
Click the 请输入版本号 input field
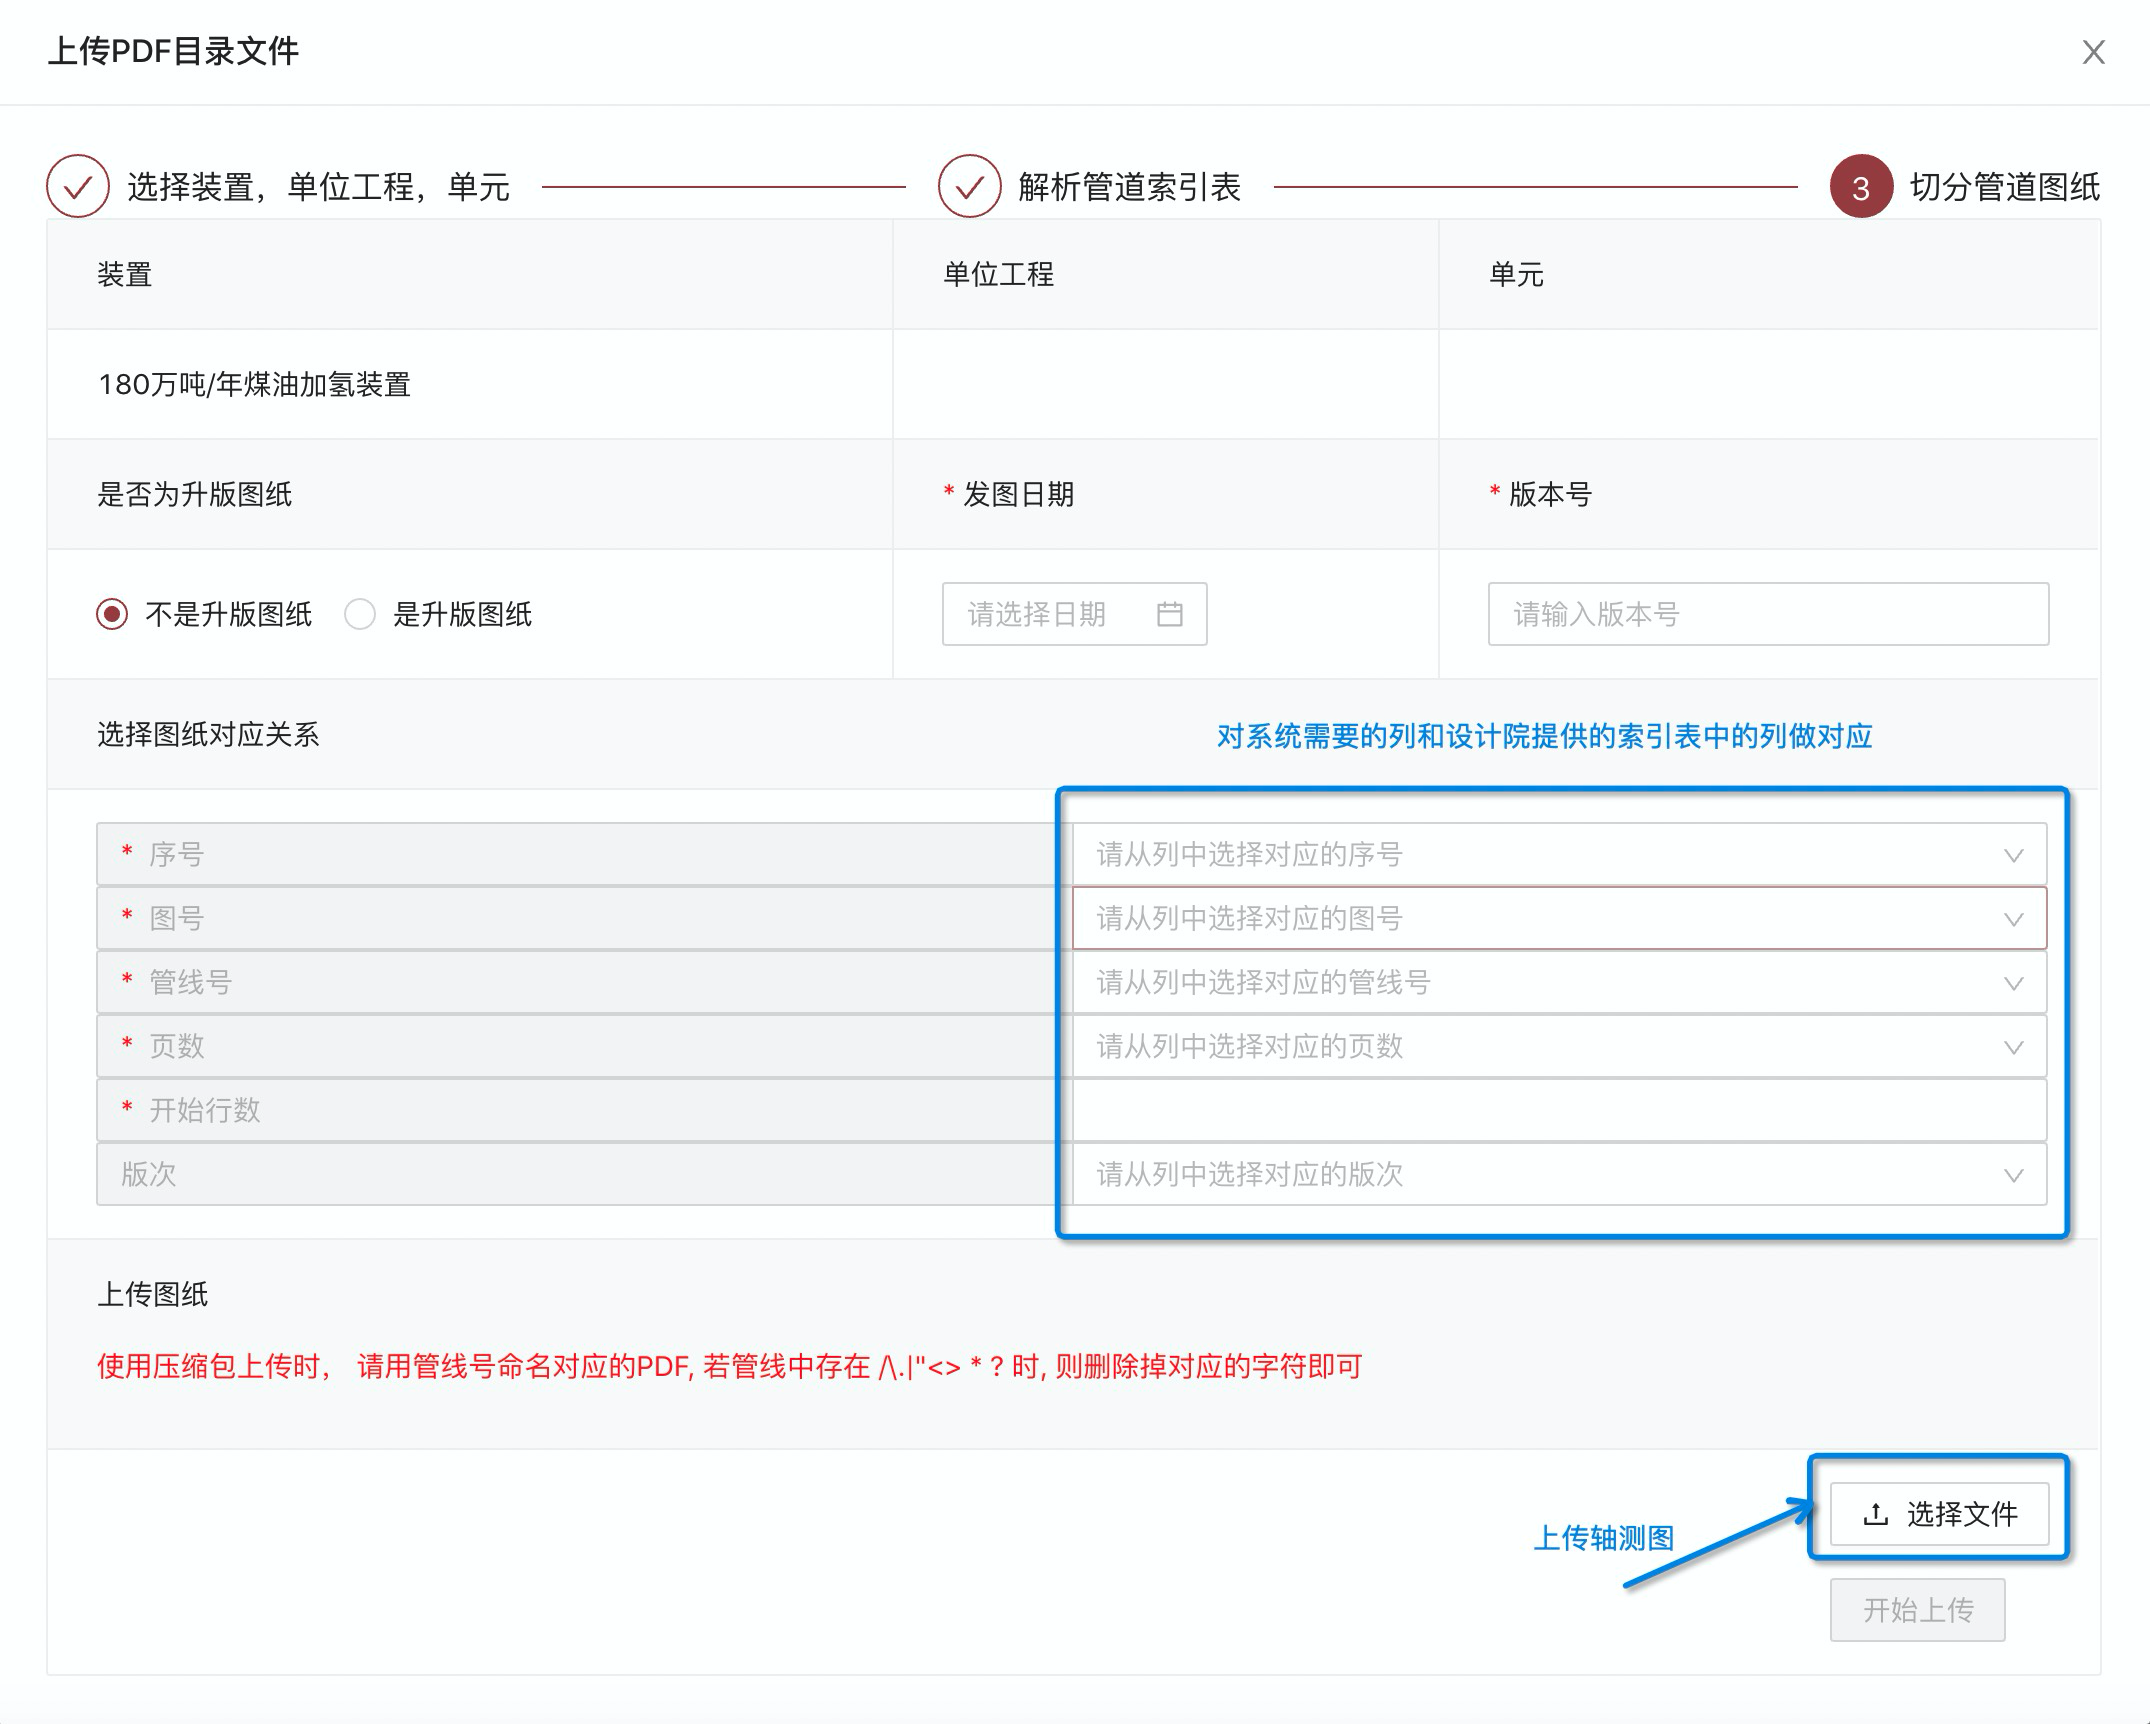pyautogui.click(x=1768, y=614)
